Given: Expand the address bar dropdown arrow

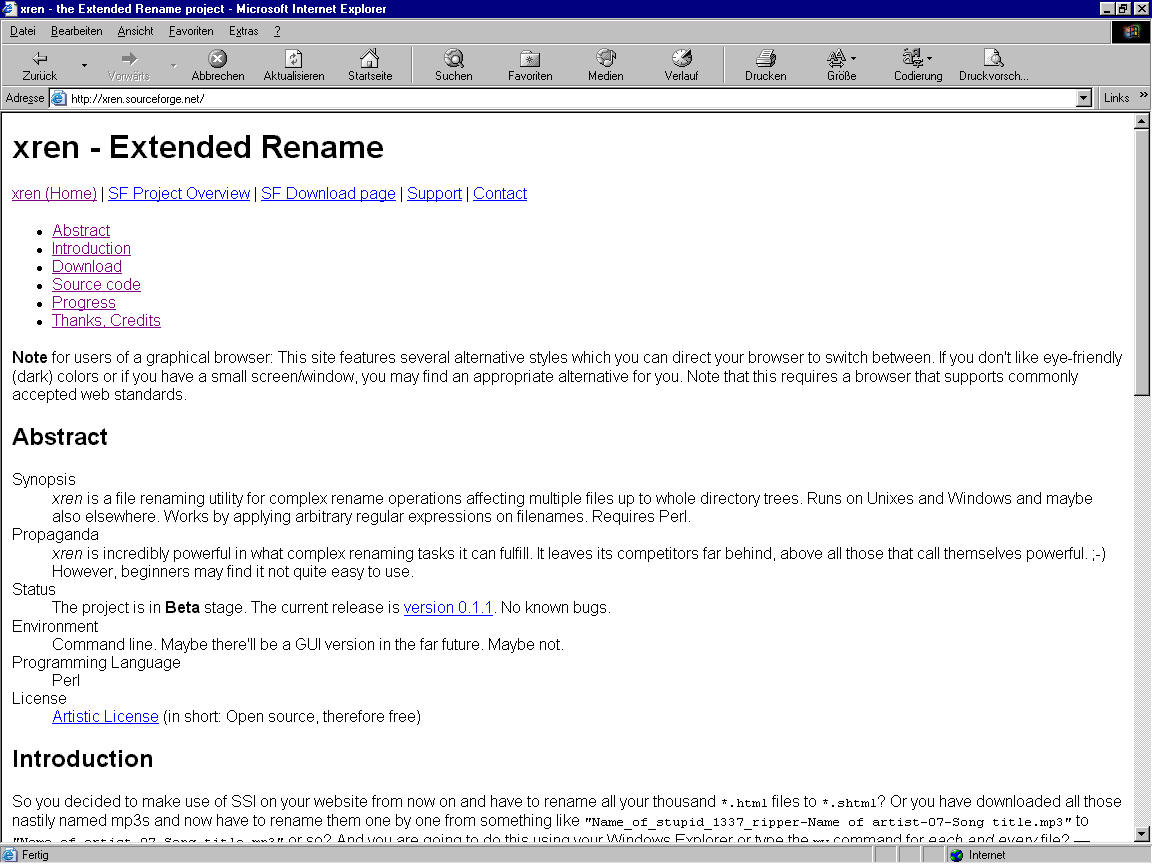Looking at the screenshot, I should click(1083, 98).
